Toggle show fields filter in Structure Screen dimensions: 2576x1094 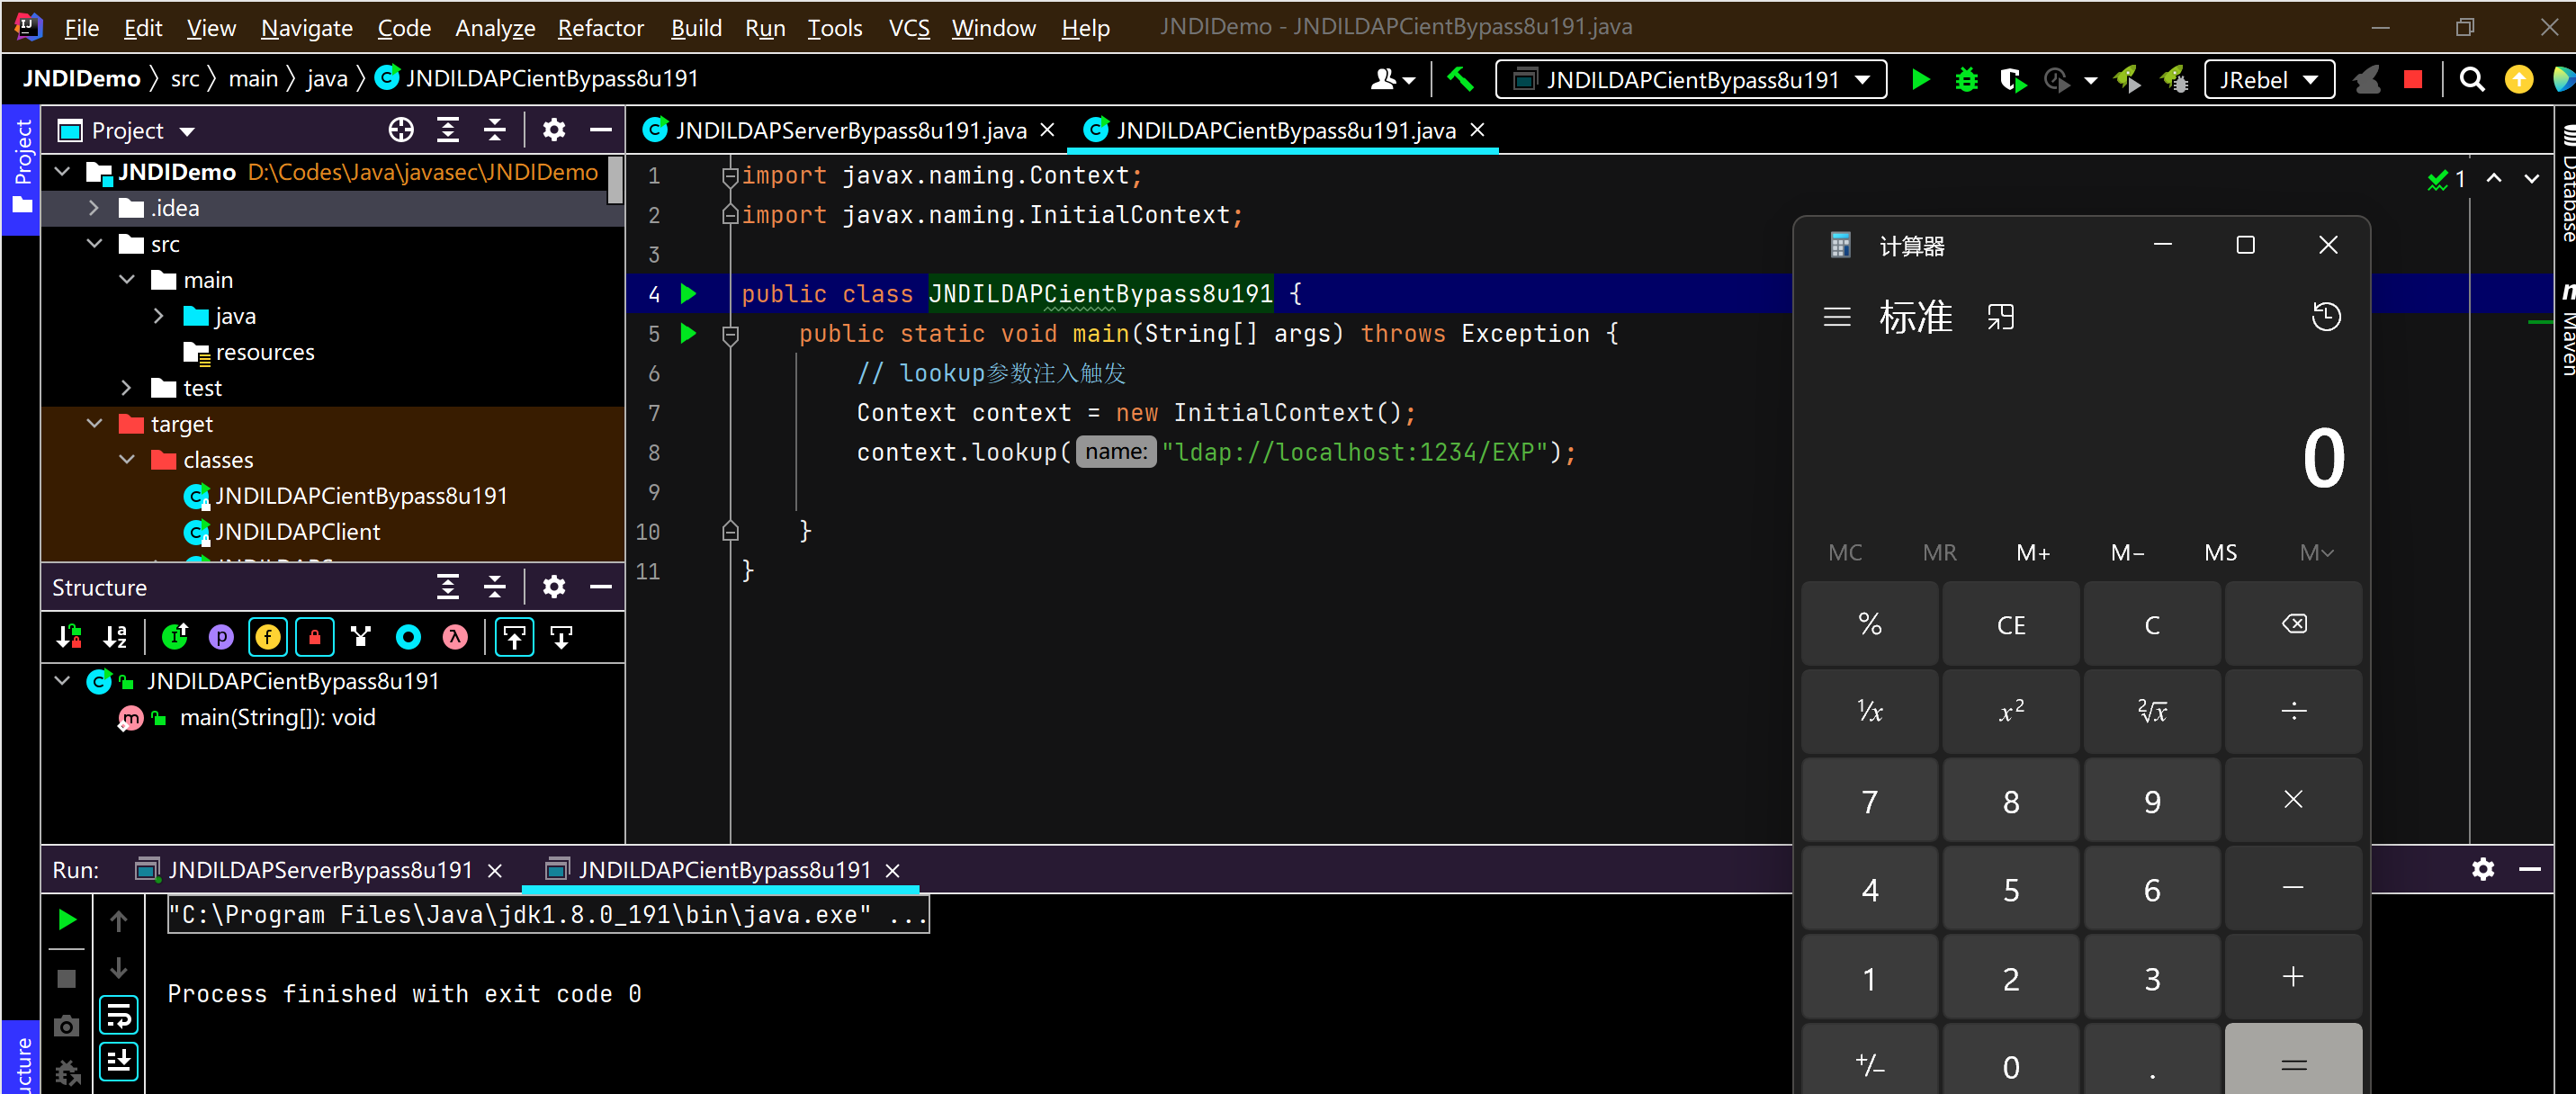[268, 637]
